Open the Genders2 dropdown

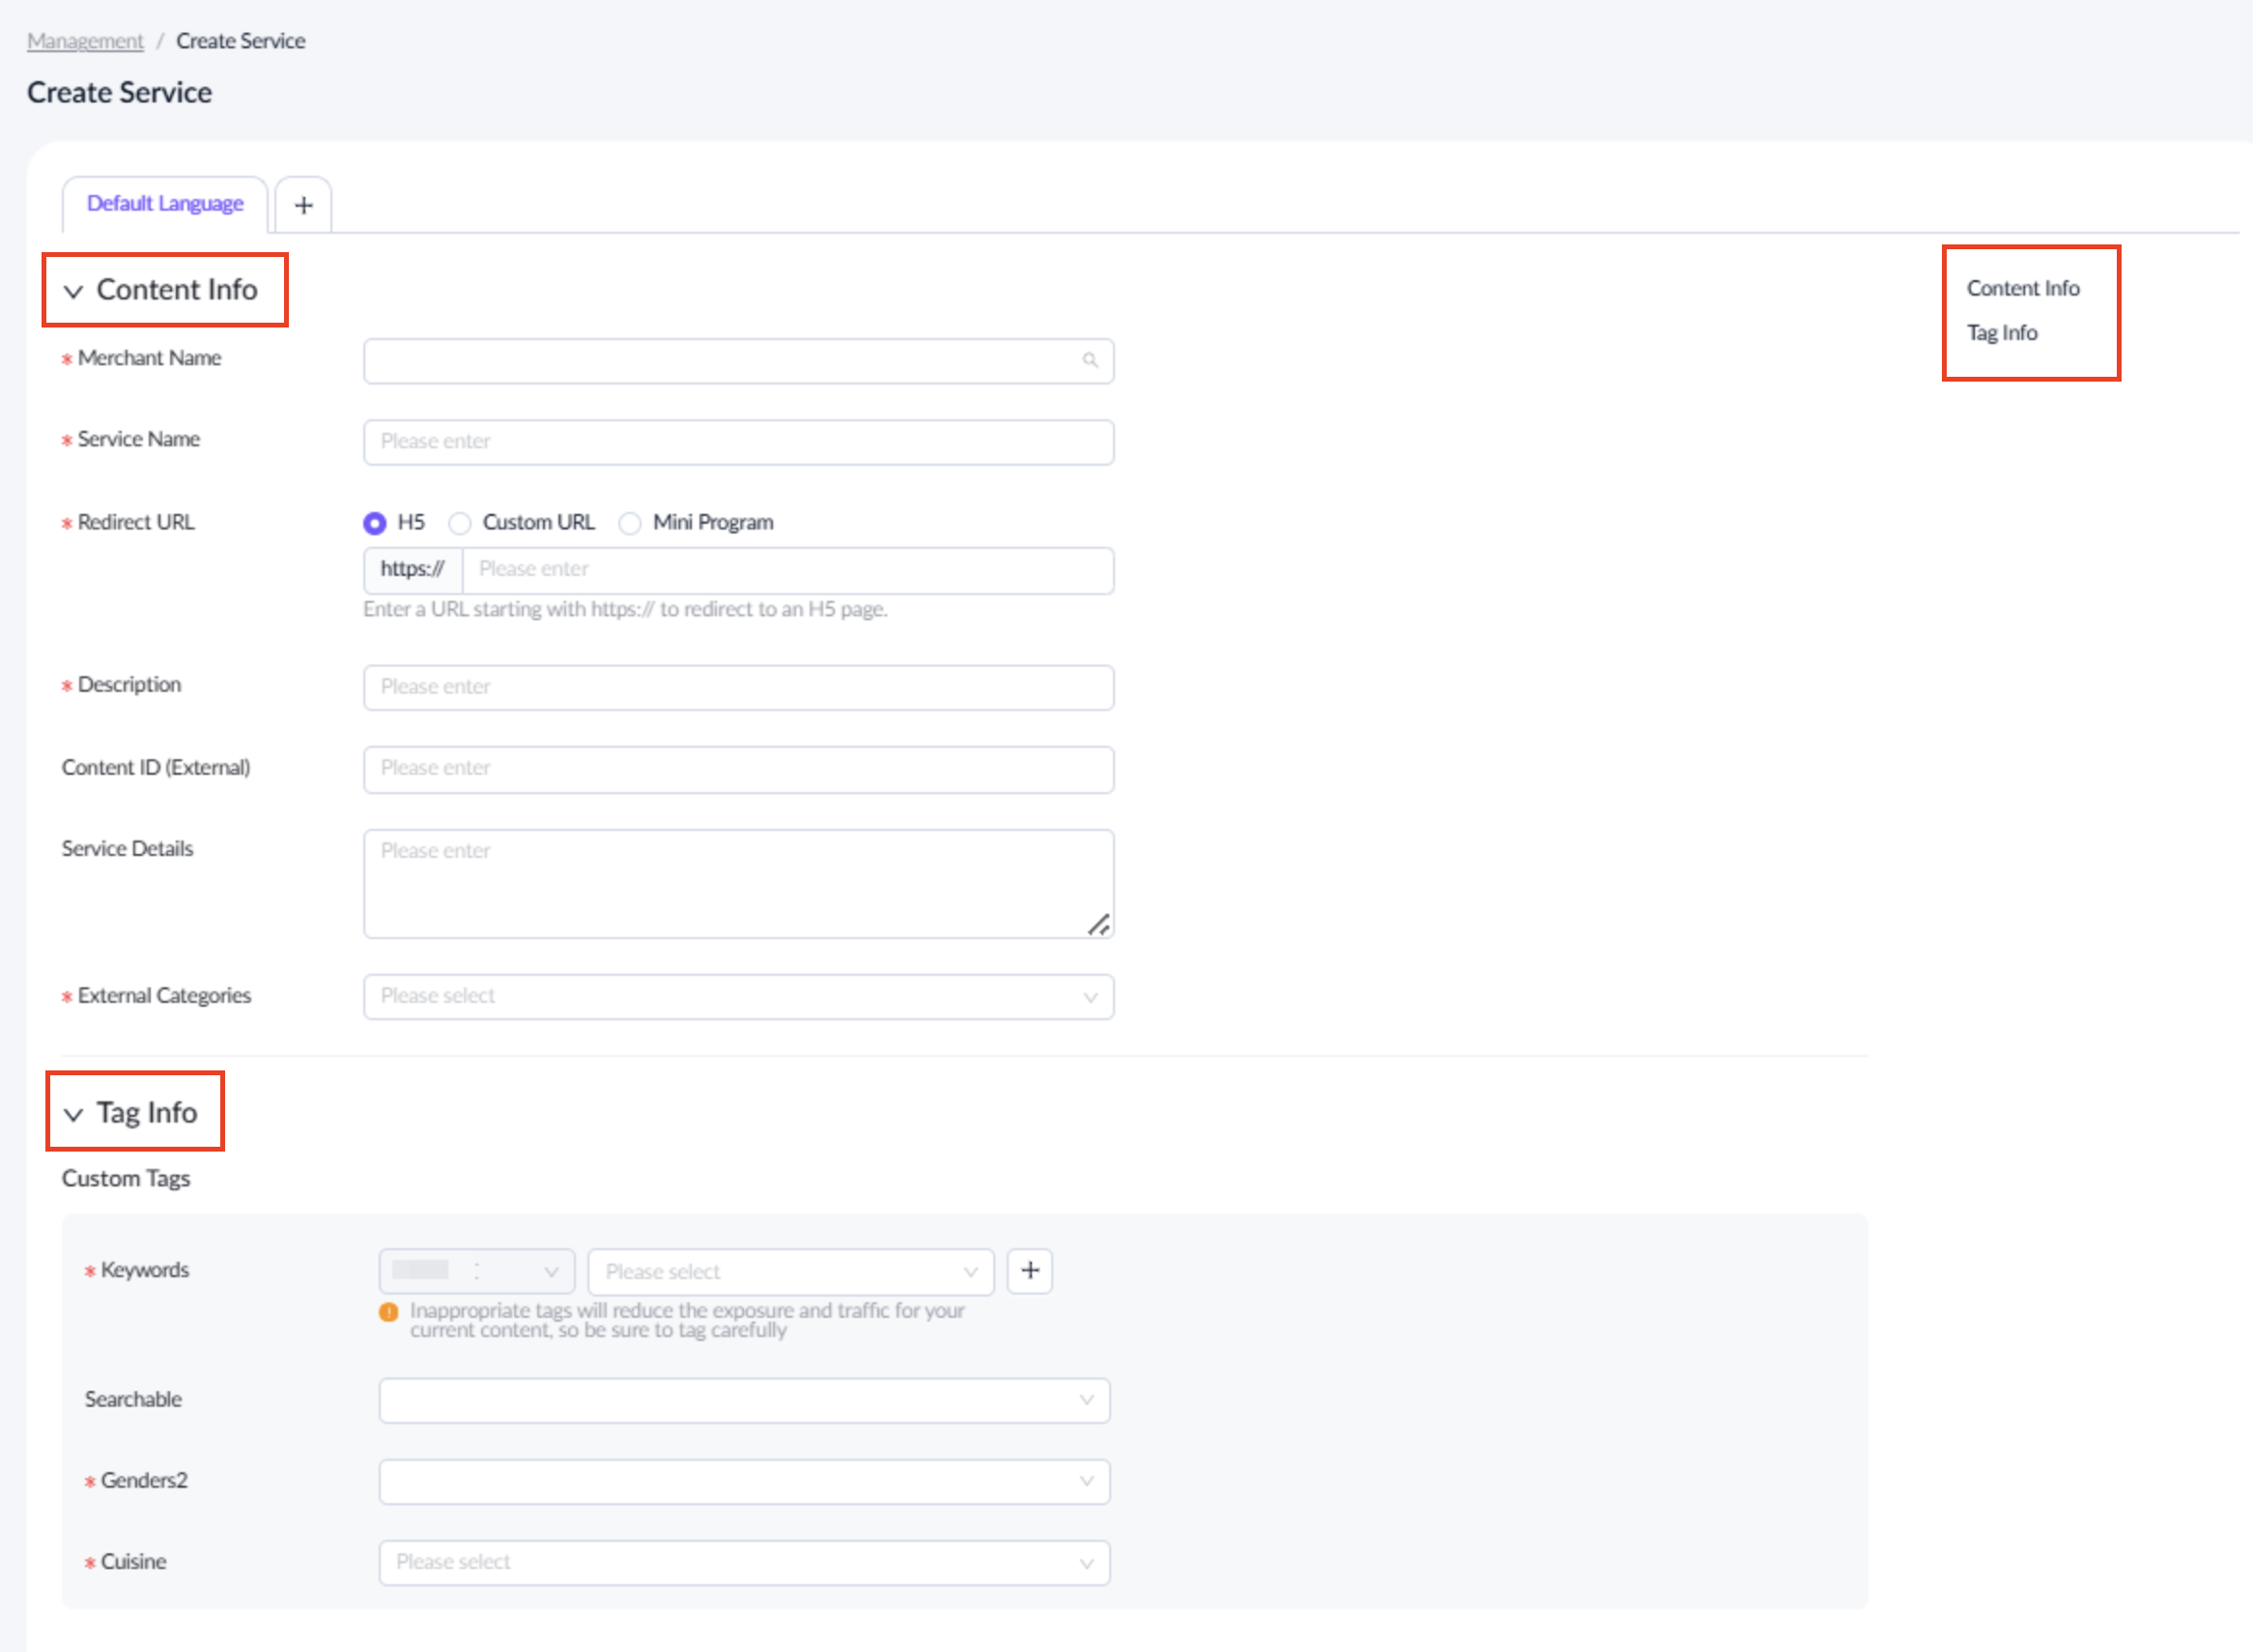744,1481
